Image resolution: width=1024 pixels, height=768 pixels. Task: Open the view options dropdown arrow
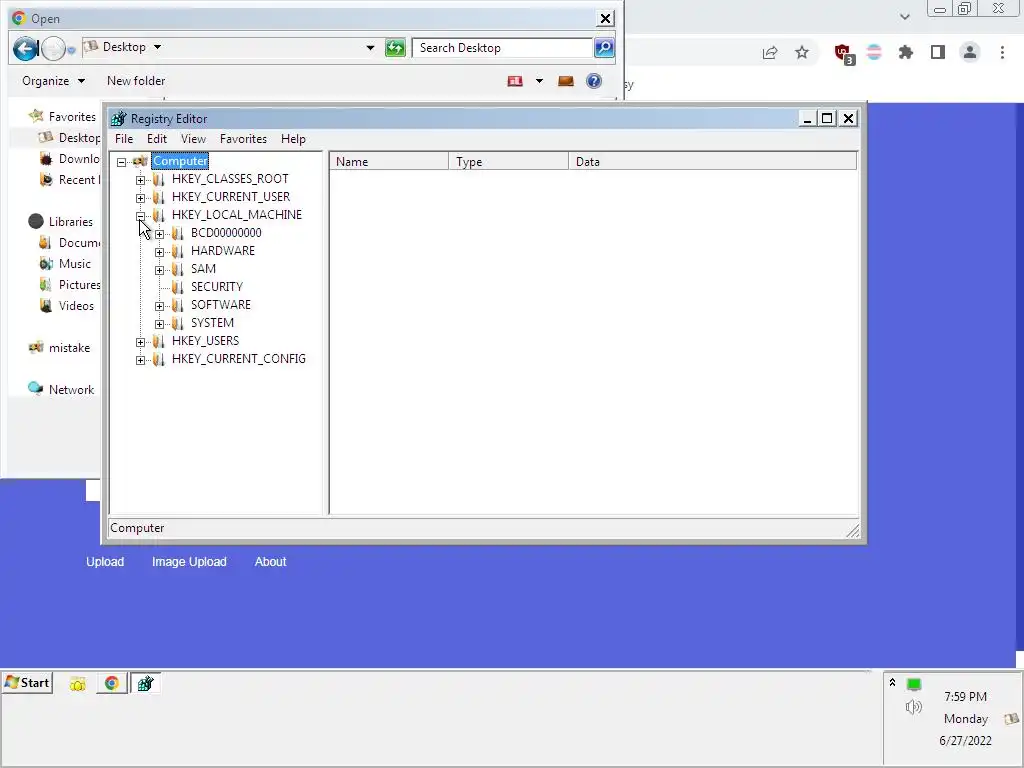coord(539,81)
